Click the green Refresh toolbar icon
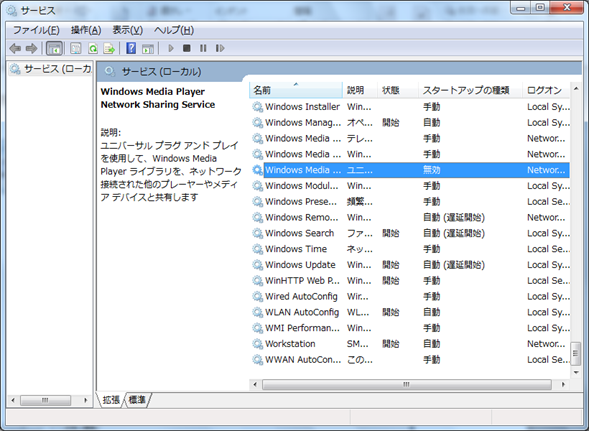The height and width of the screenshot is (431, 589). pyautogui.click(x=92, y=48)
